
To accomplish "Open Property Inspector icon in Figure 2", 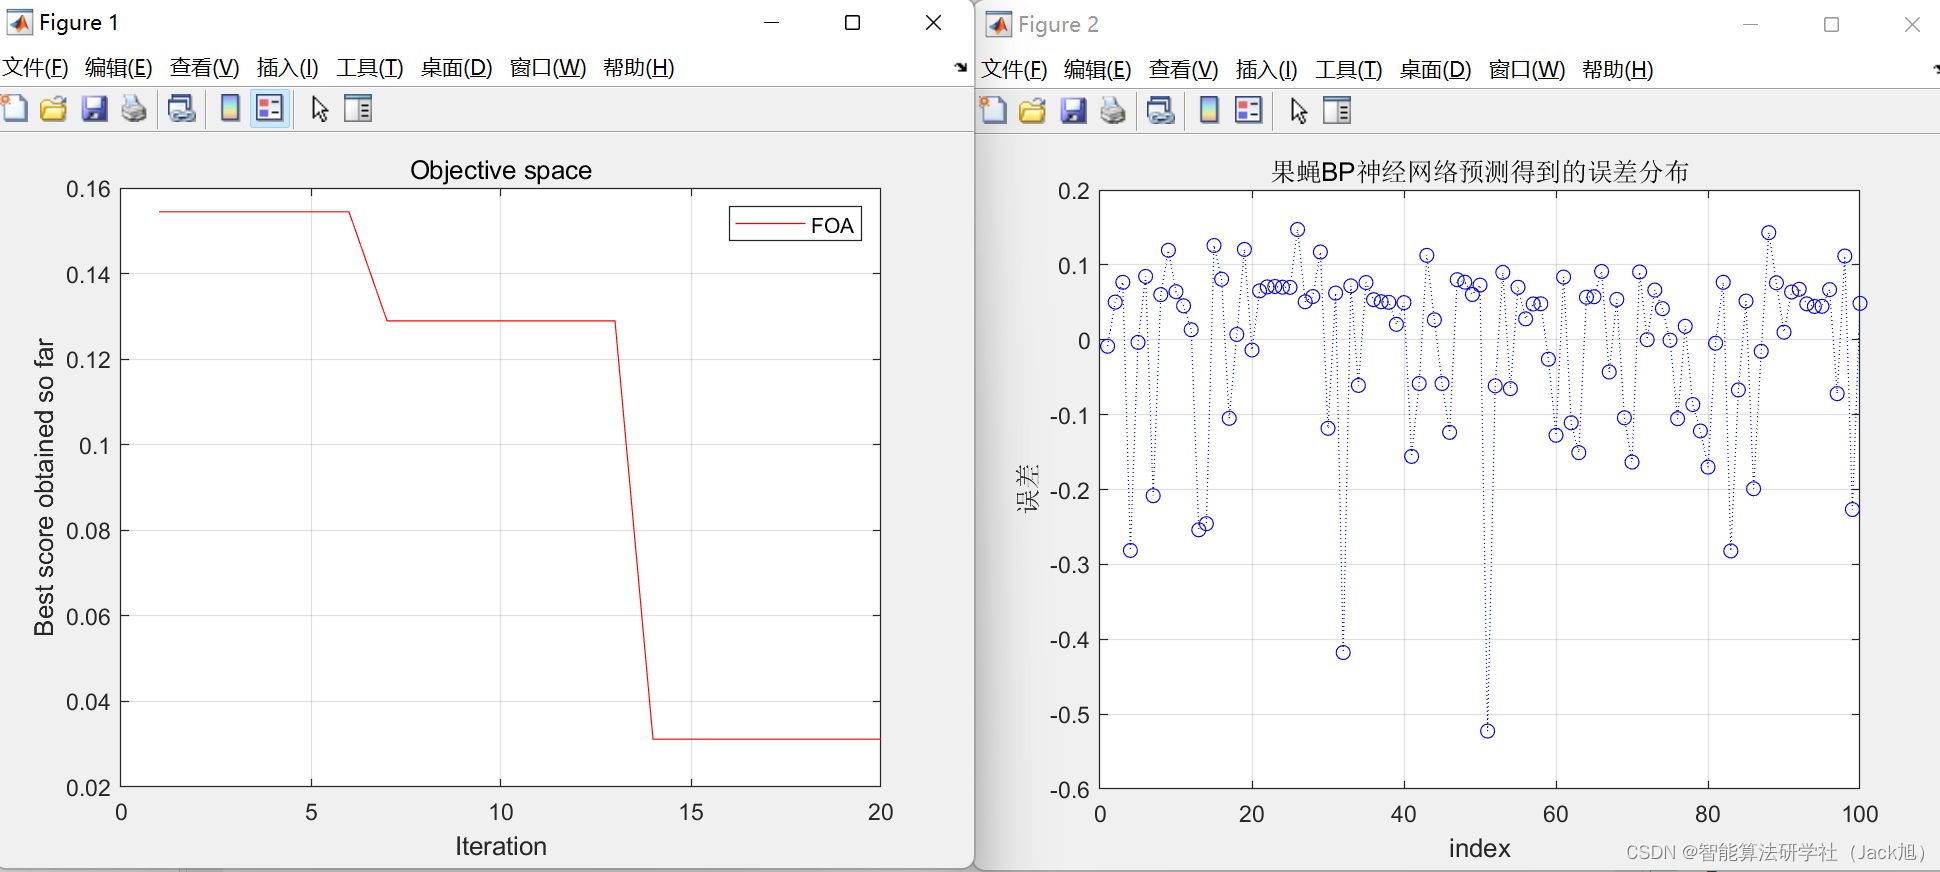I will pos(1337,110).
